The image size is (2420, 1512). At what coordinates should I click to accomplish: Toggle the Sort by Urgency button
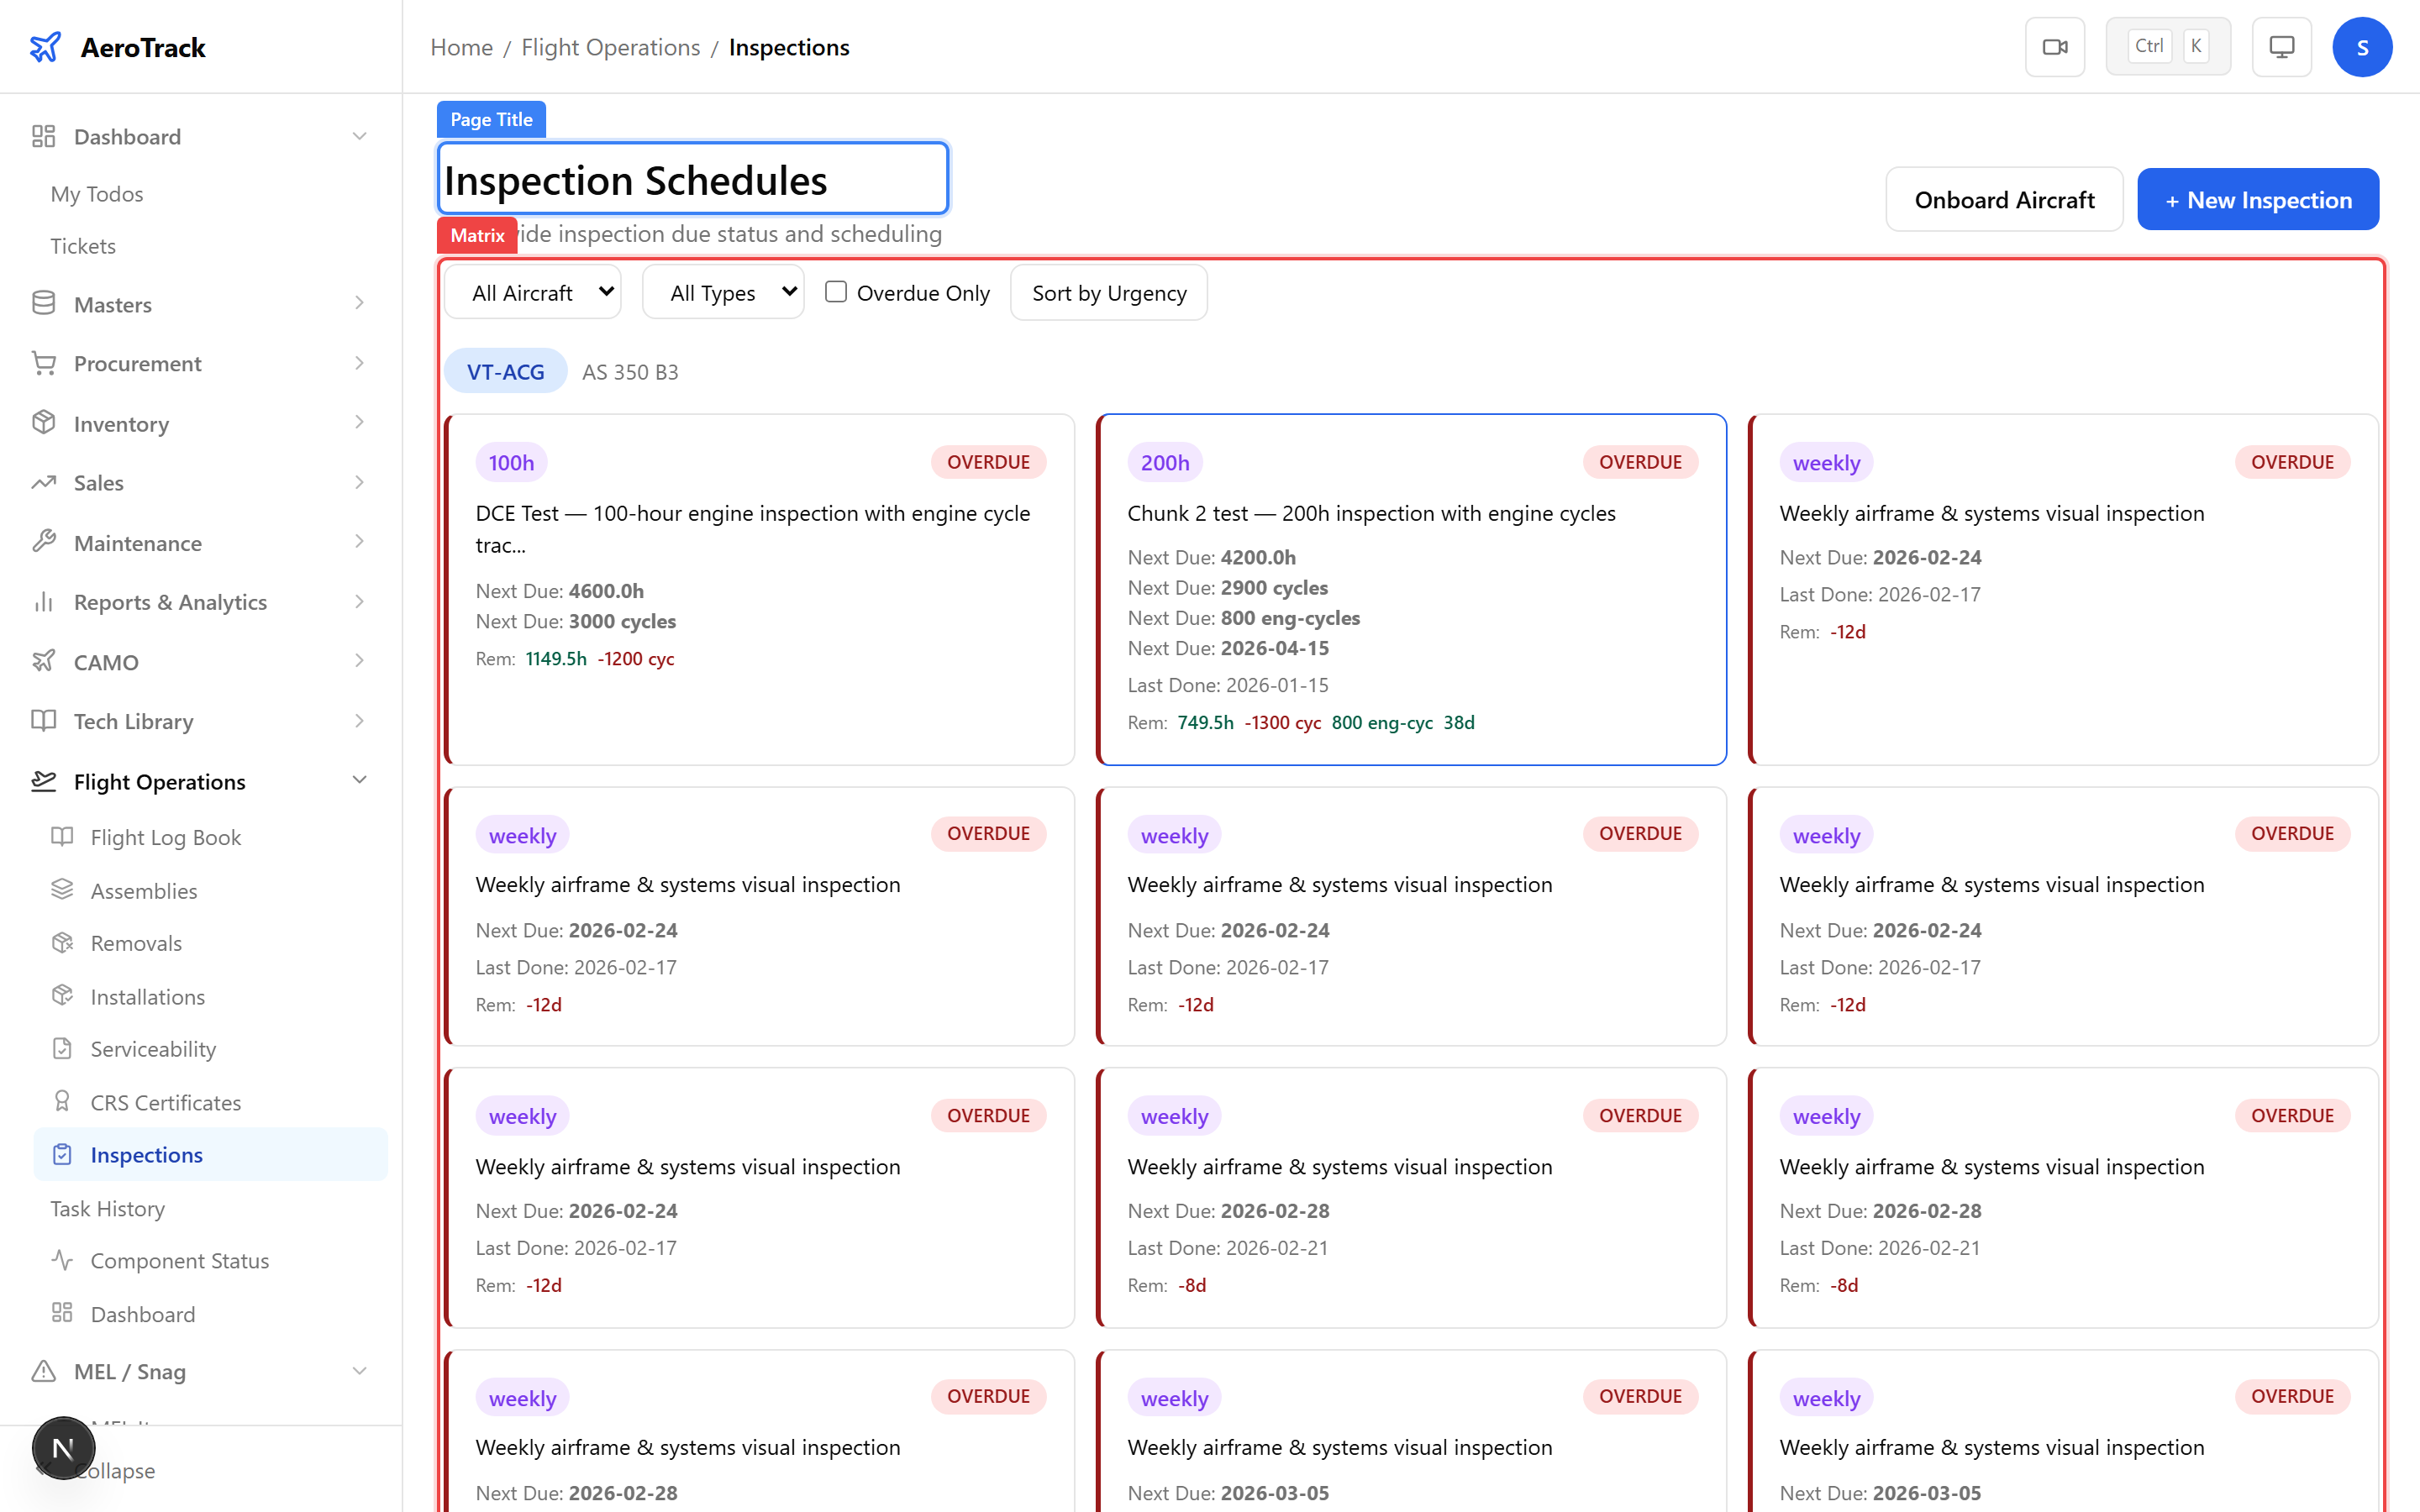pyautogui.click(x=1108, y=293)
